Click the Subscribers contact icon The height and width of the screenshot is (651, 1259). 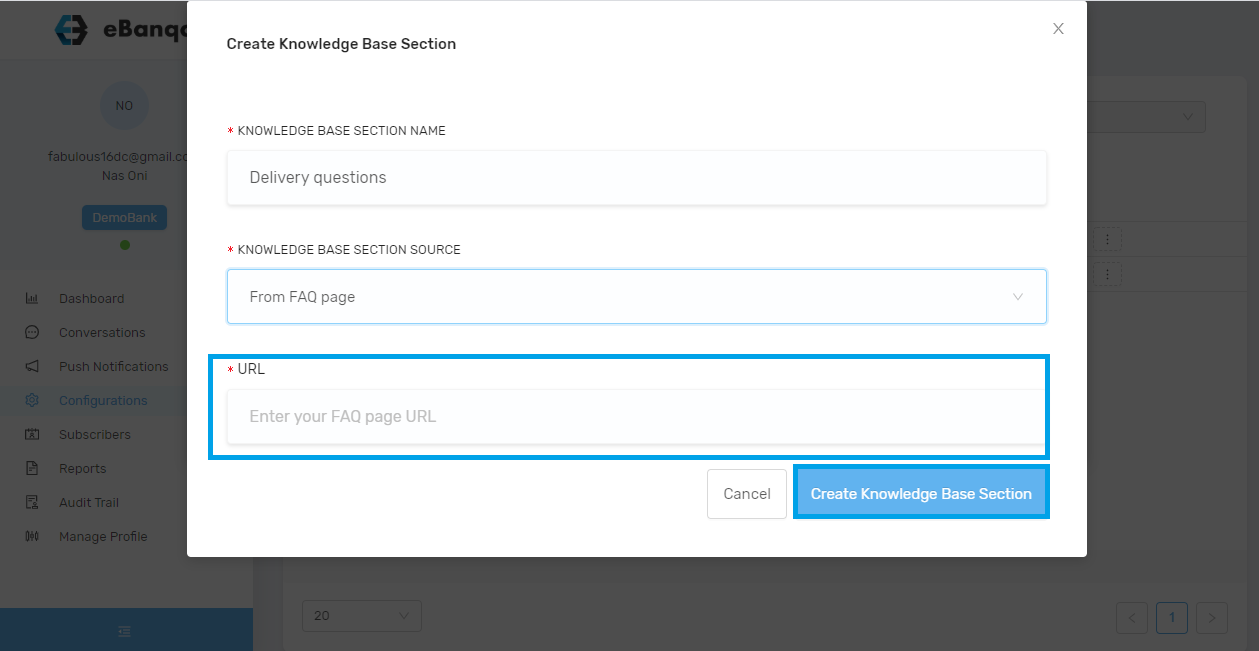[32, 434]
